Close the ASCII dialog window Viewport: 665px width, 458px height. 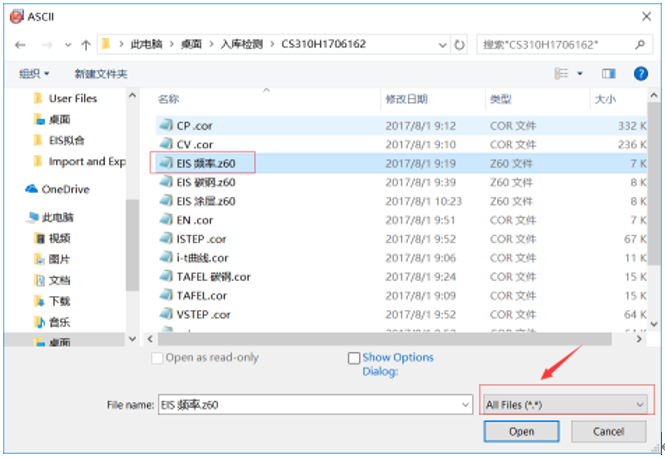[x=646, y=17]
